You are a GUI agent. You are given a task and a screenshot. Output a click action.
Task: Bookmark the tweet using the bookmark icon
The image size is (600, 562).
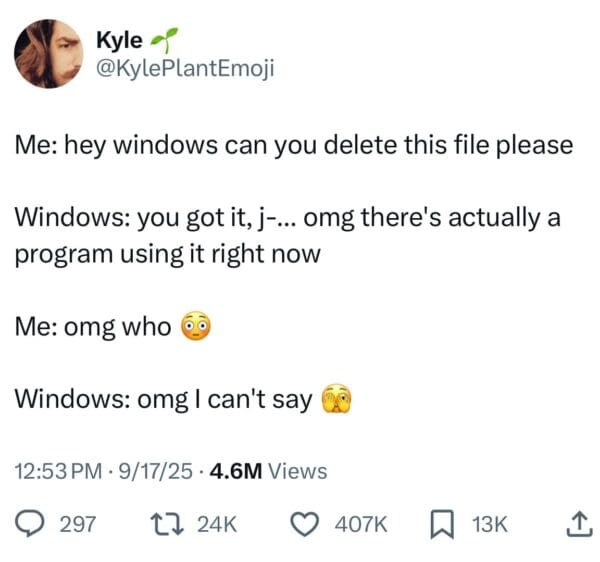(442, 525)
